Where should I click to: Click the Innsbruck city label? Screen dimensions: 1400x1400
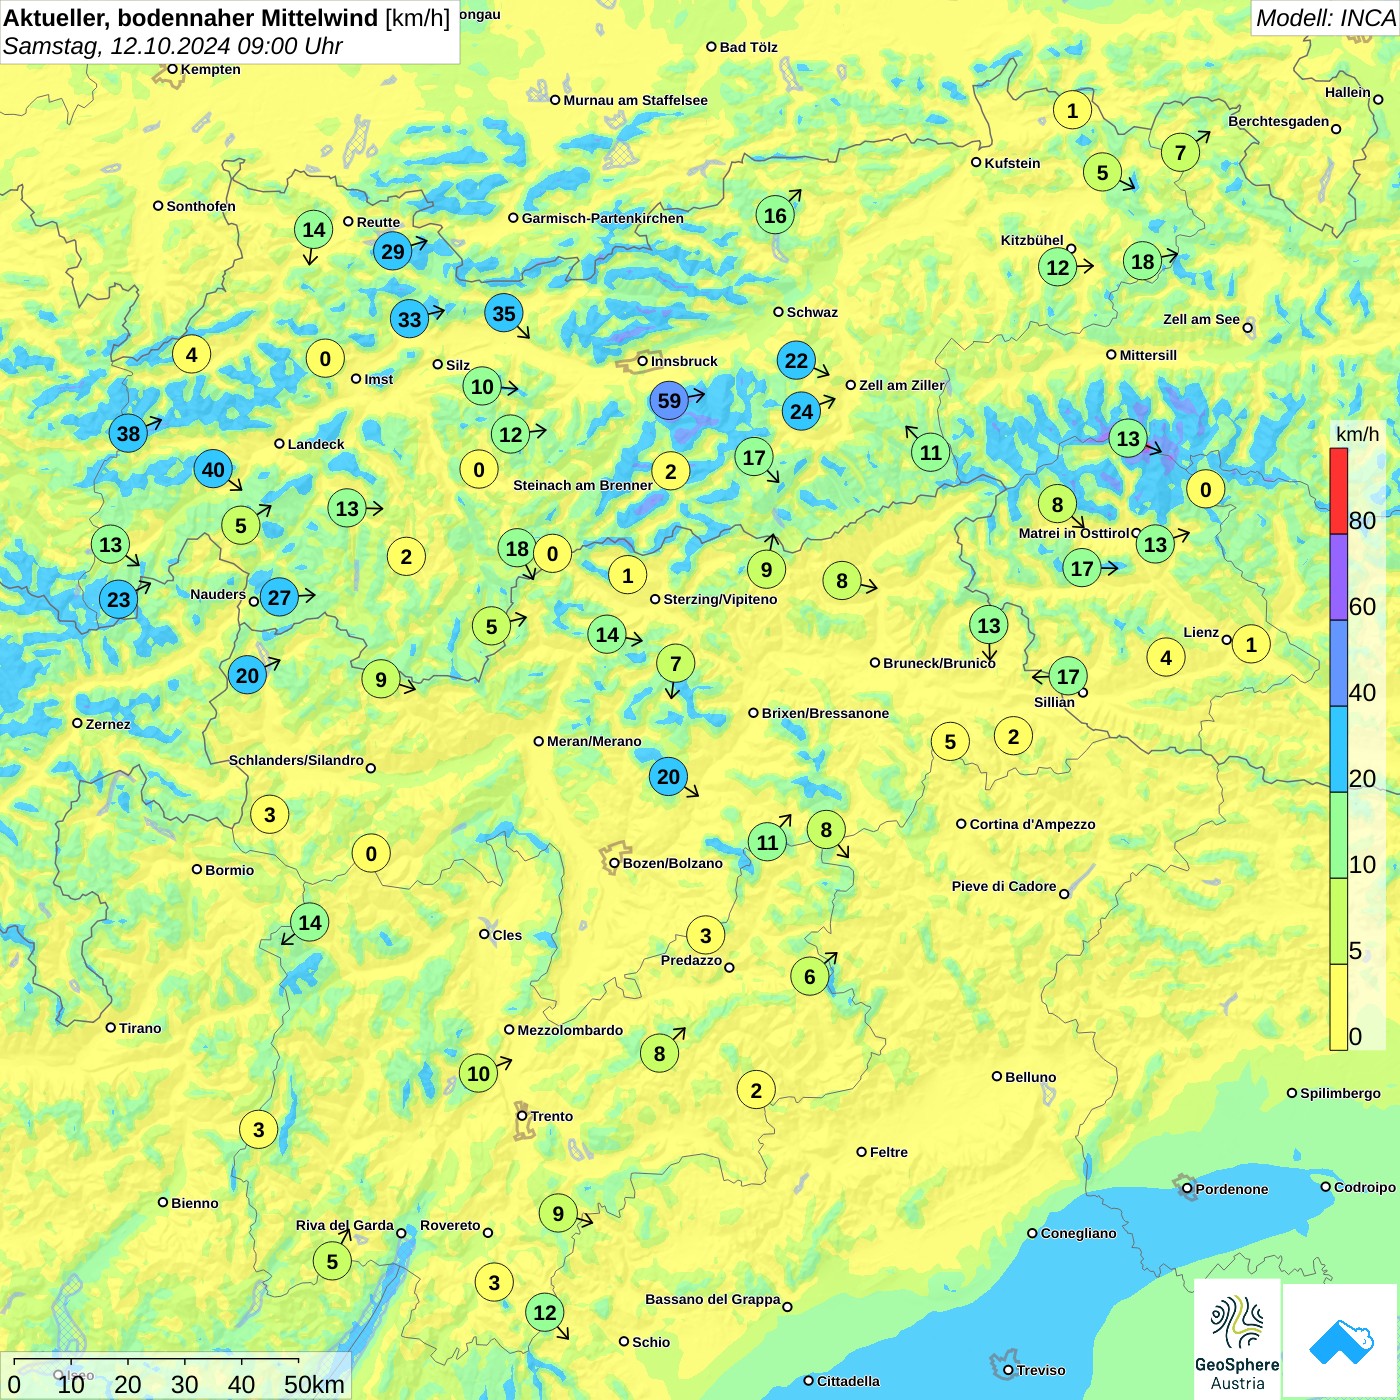pyautogui.click(x=684, y=361)
